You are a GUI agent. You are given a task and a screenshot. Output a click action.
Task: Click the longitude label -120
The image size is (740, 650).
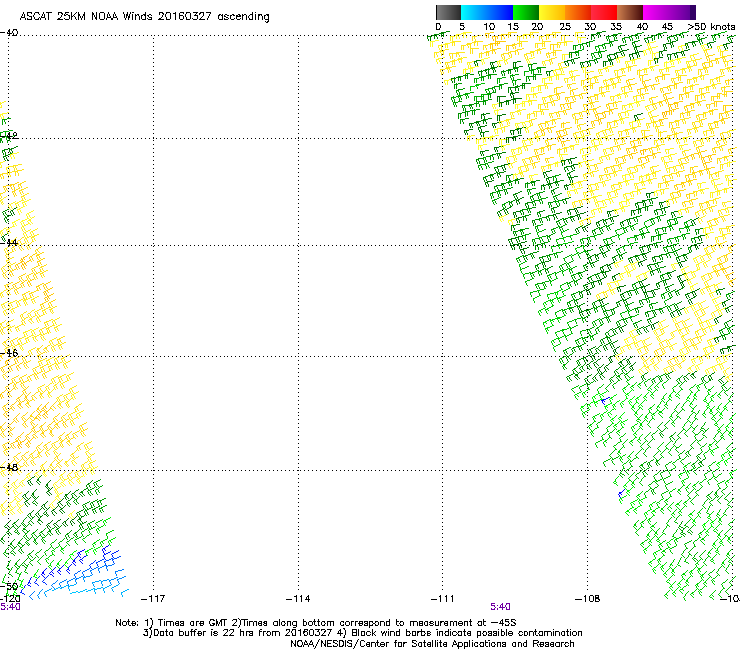pyautogui.click(x=10, y=599)
